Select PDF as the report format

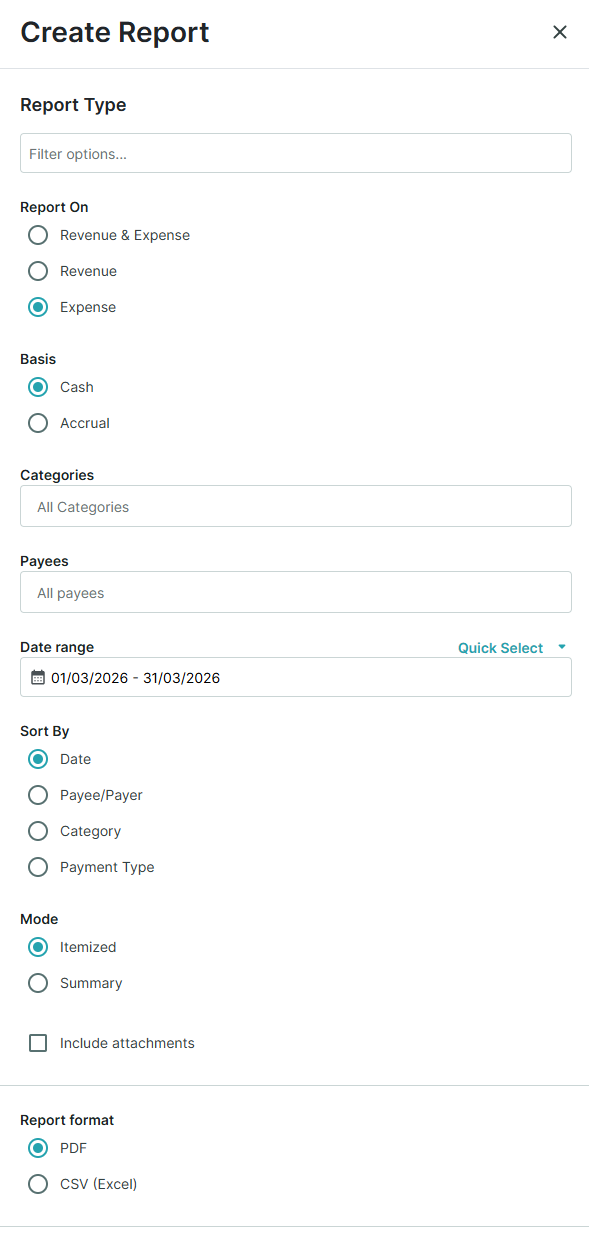[x=37, y=1148]
